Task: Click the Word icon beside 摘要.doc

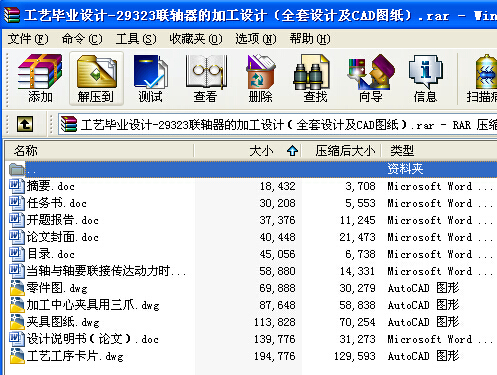Action: click(17, 186)
